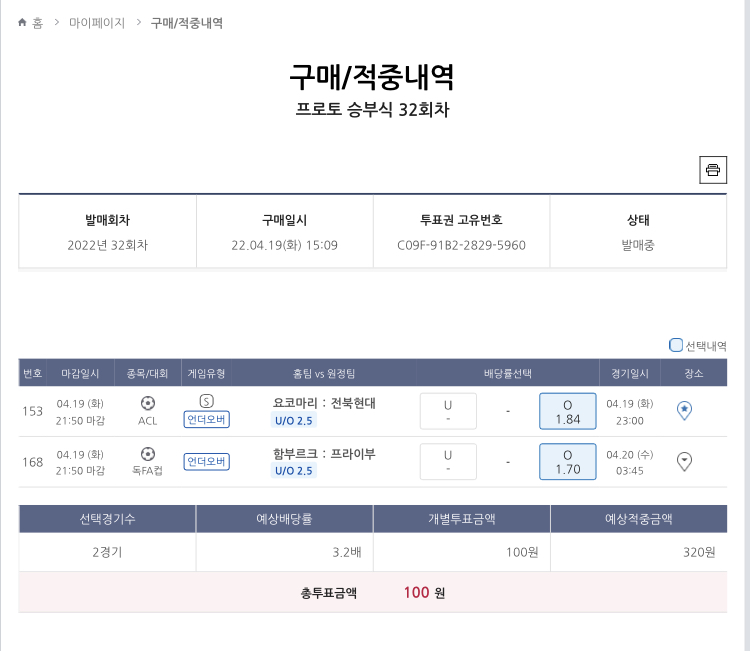750x651 pixels.
Task: Click soccer ball icon for ACL match
Action: [x=148, y=403]
